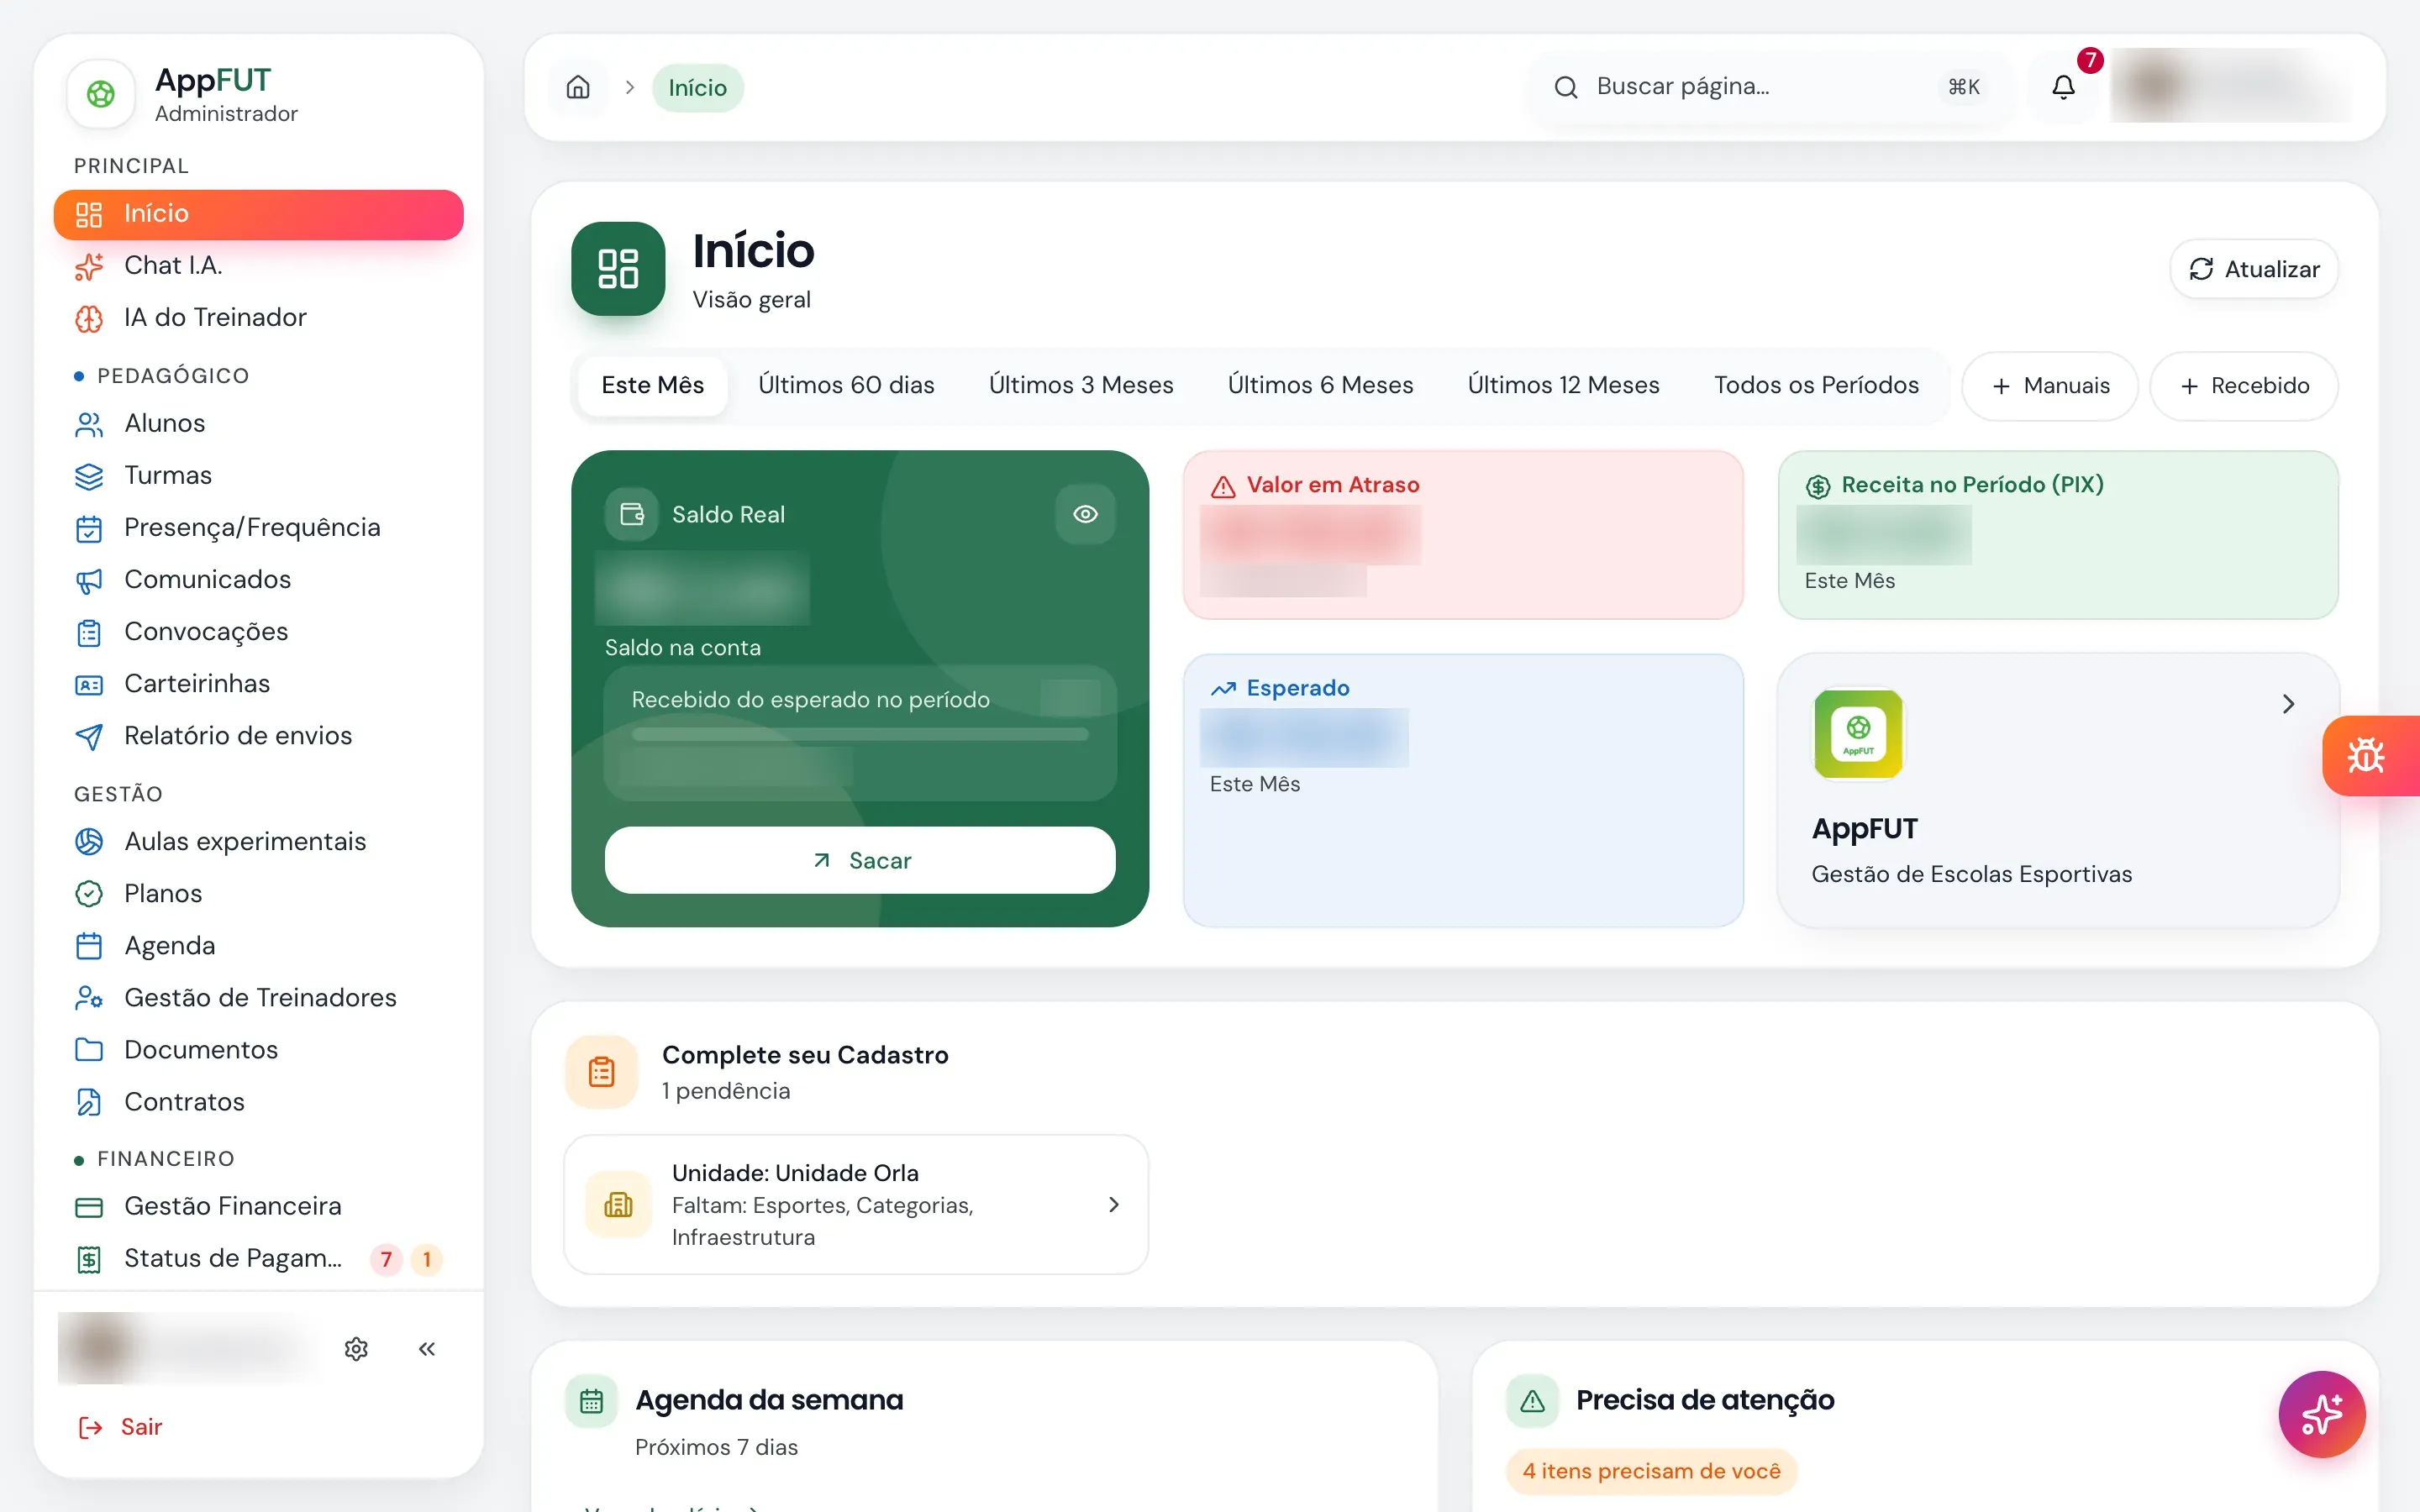Open Alunos people icon
Image resolution: width=2420 pixels, height=1512 pixels.
[89, 425]
